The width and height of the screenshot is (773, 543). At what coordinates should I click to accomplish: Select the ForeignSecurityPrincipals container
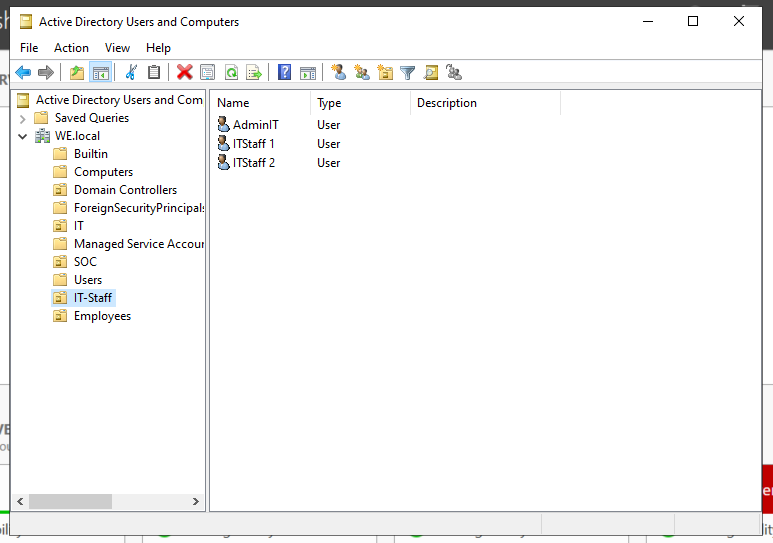point(139,208)
